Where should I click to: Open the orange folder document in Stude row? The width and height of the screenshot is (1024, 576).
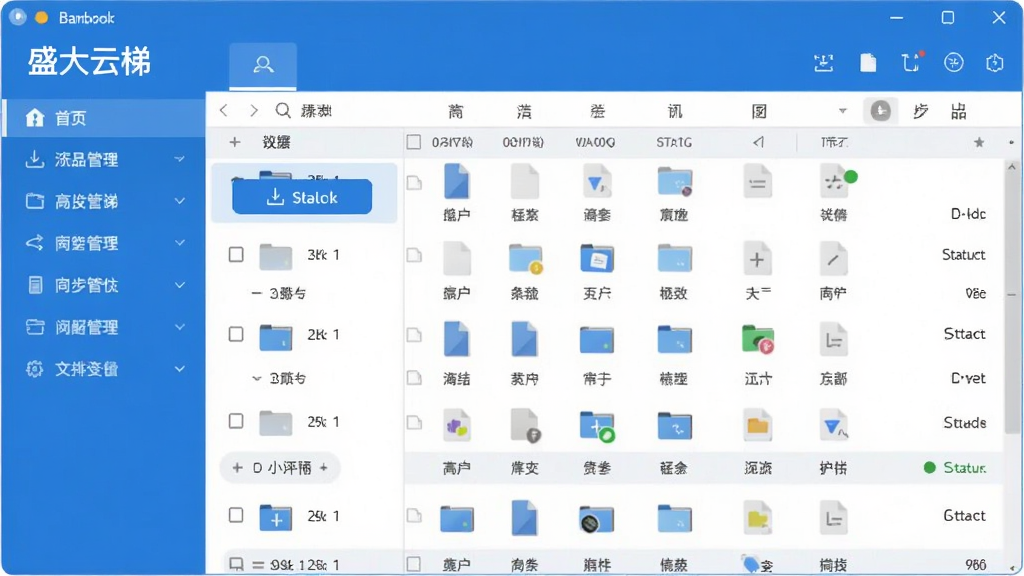click(x=758, y=426)
